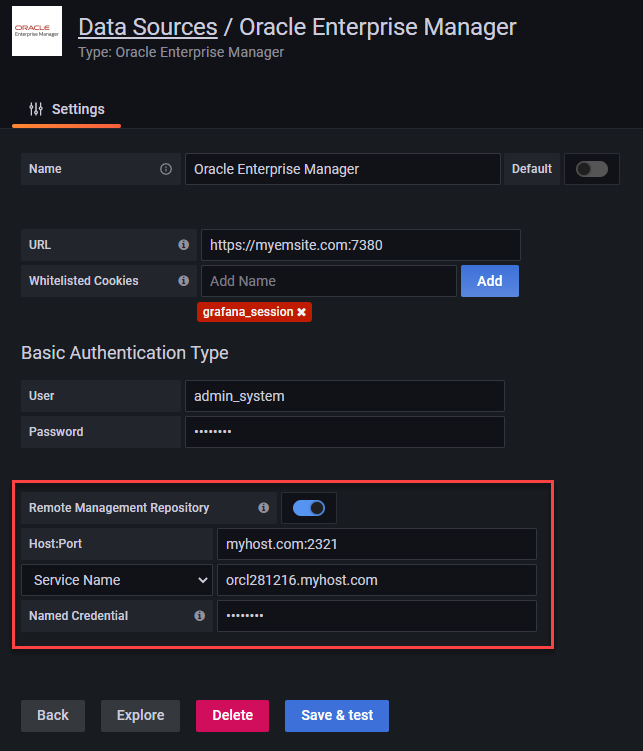
Task: Click the Whitelisted Cookies info icon
Action: pyautogui.click(x=183, y=281)
